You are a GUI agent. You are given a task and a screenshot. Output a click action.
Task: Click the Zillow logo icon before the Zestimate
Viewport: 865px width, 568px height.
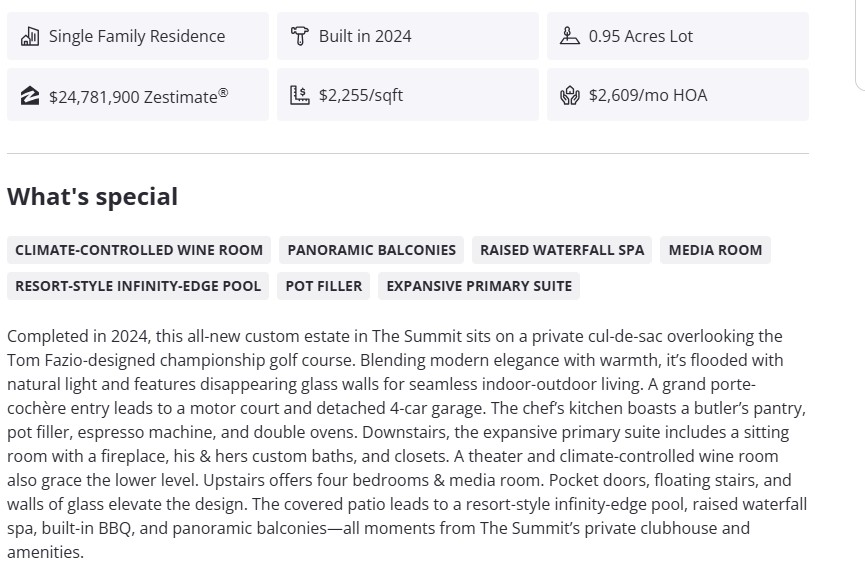click(x=30, y=96)
